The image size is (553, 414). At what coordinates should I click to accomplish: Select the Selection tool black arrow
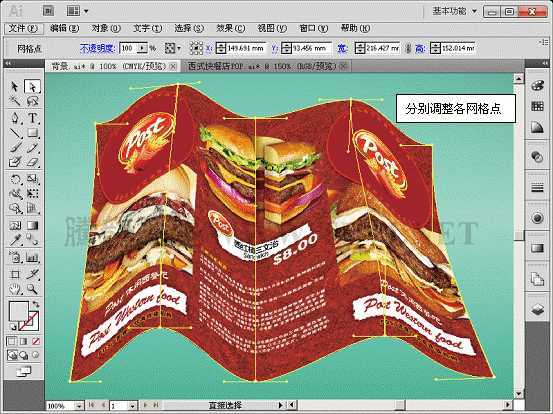pos(15,86)
